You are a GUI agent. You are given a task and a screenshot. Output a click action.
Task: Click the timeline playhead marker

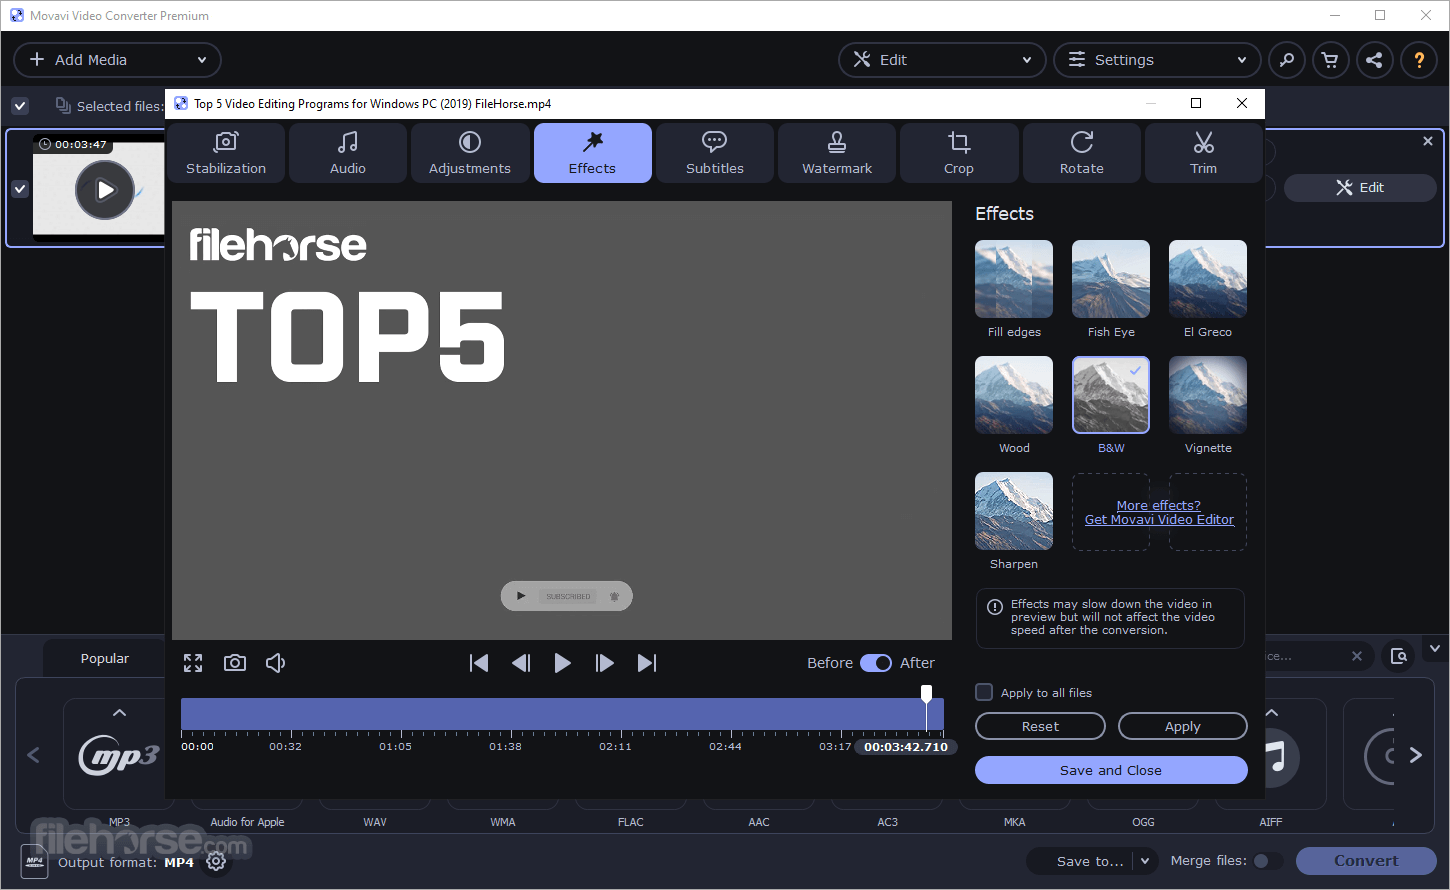(927, 693)
